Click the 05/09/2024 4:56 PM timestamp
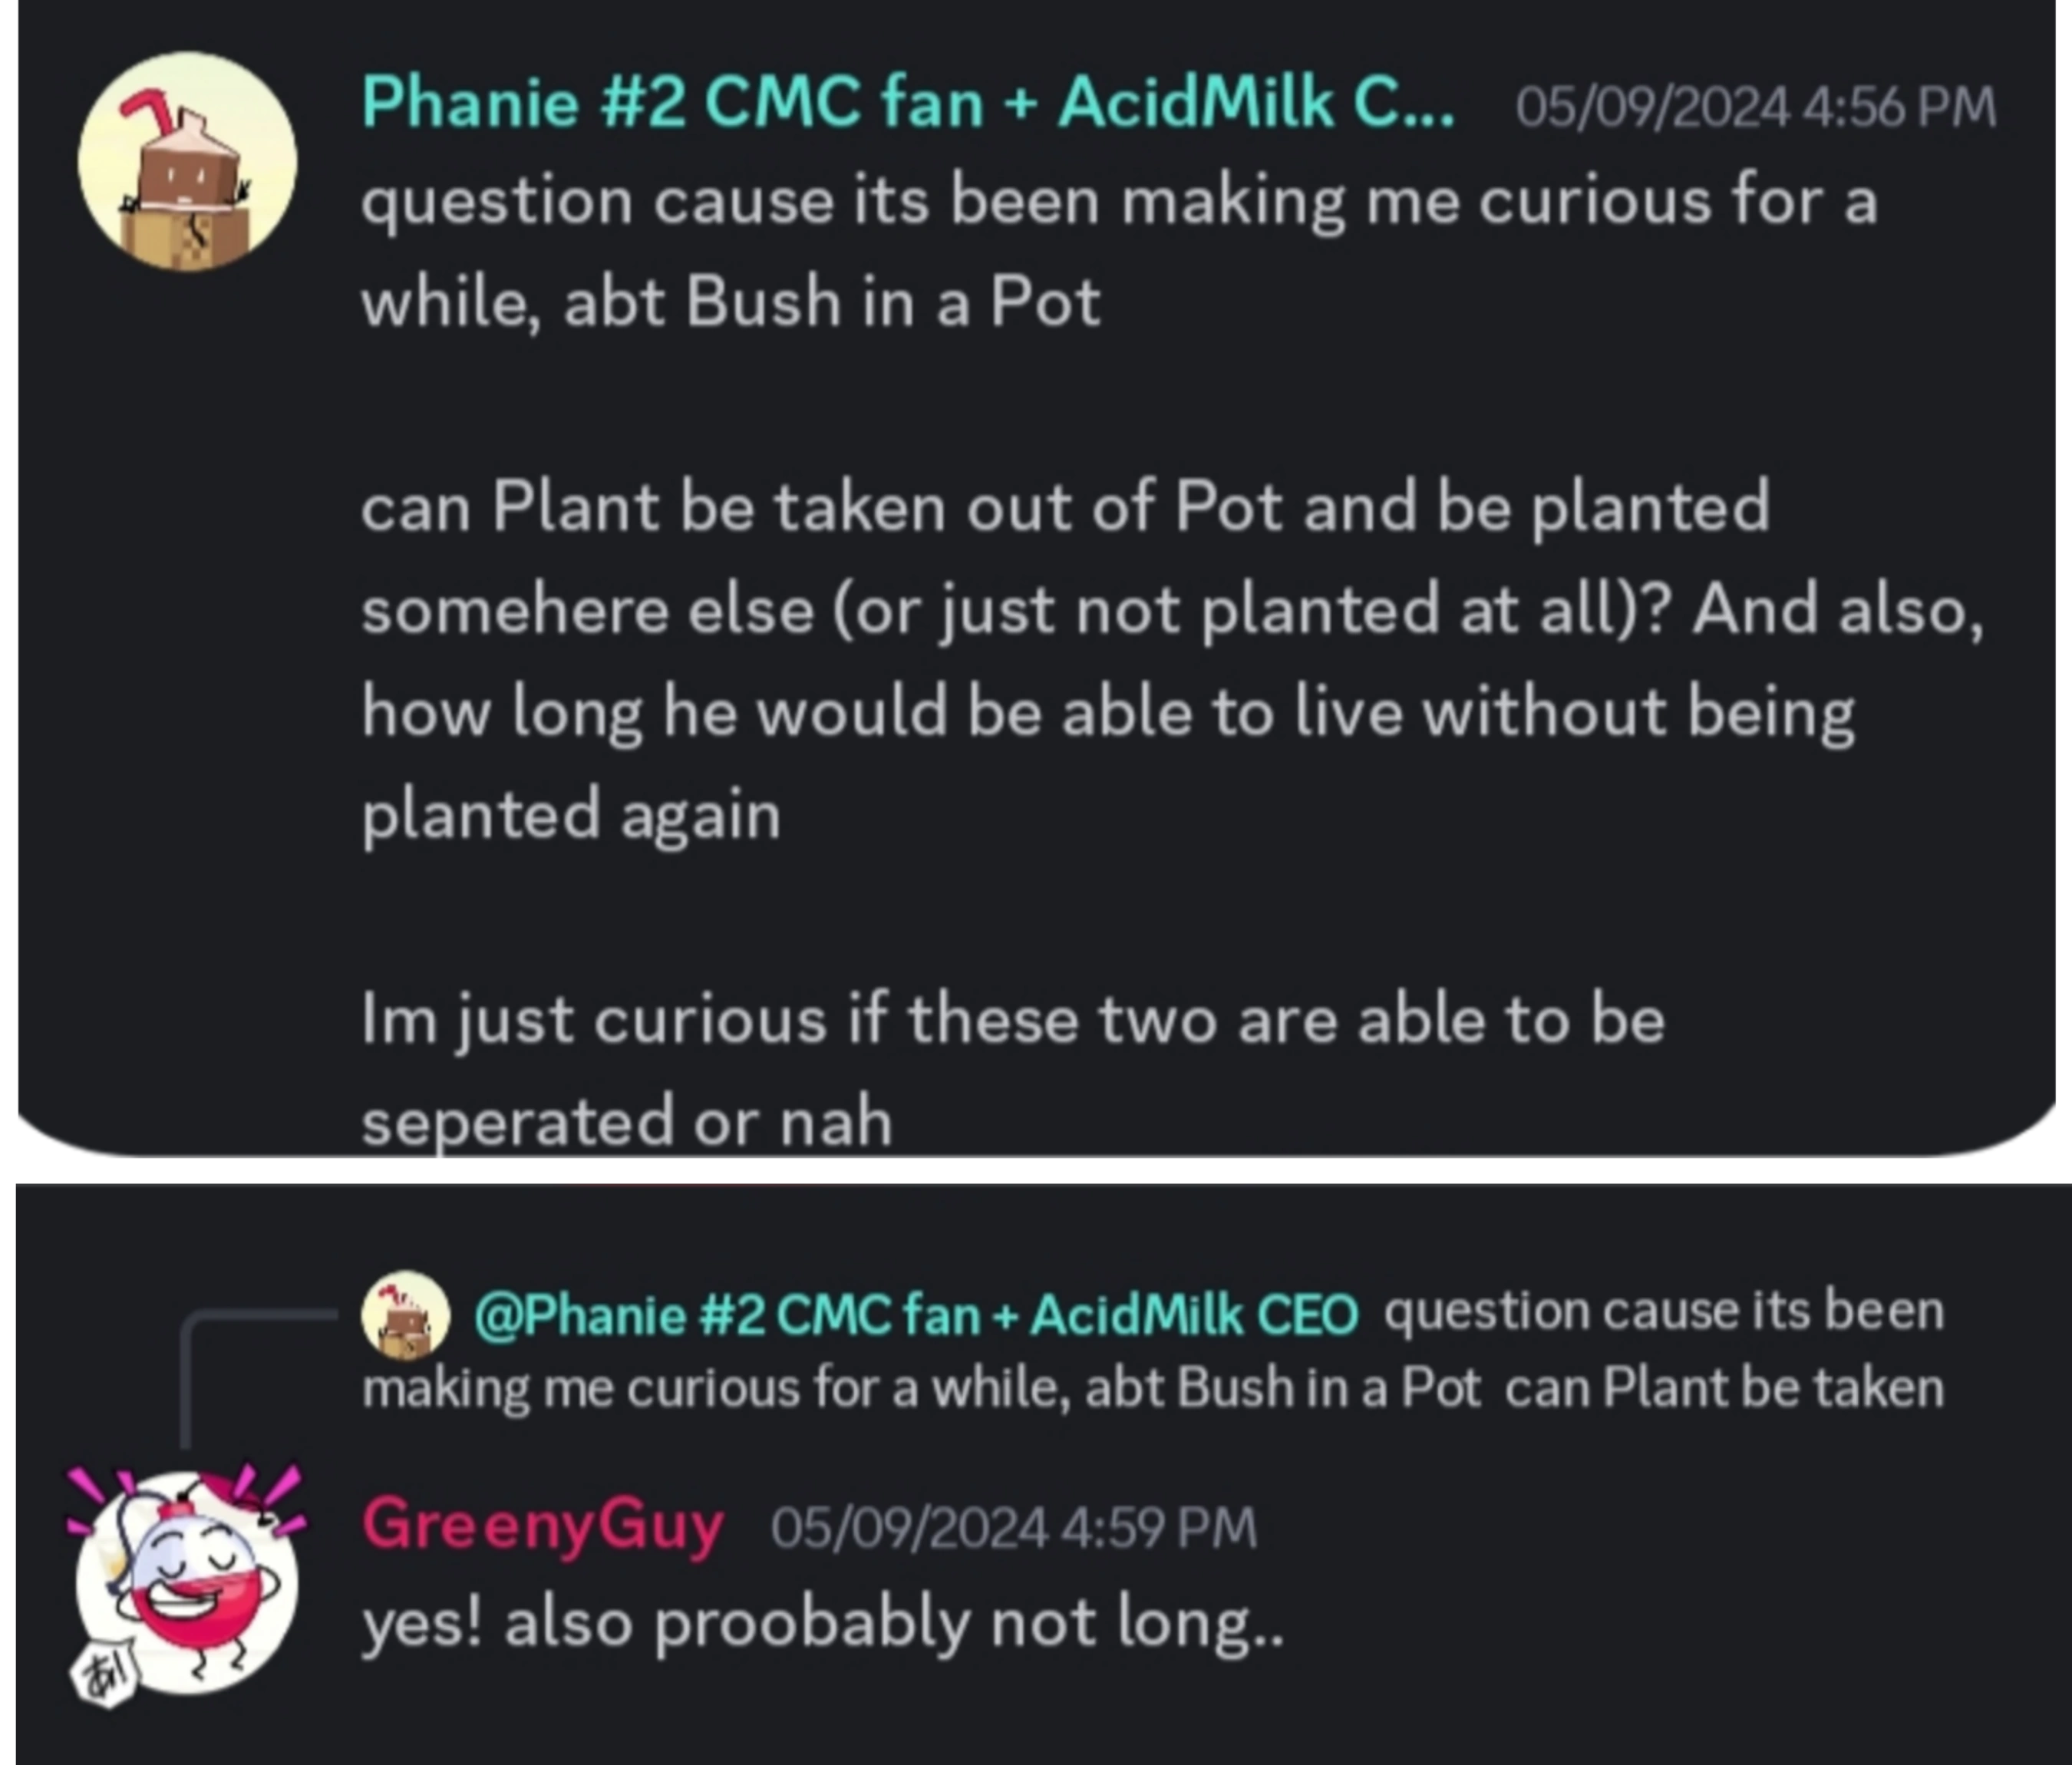Image resolution: width=2072 pixels, height=1765 pixels. point(1755,107)
